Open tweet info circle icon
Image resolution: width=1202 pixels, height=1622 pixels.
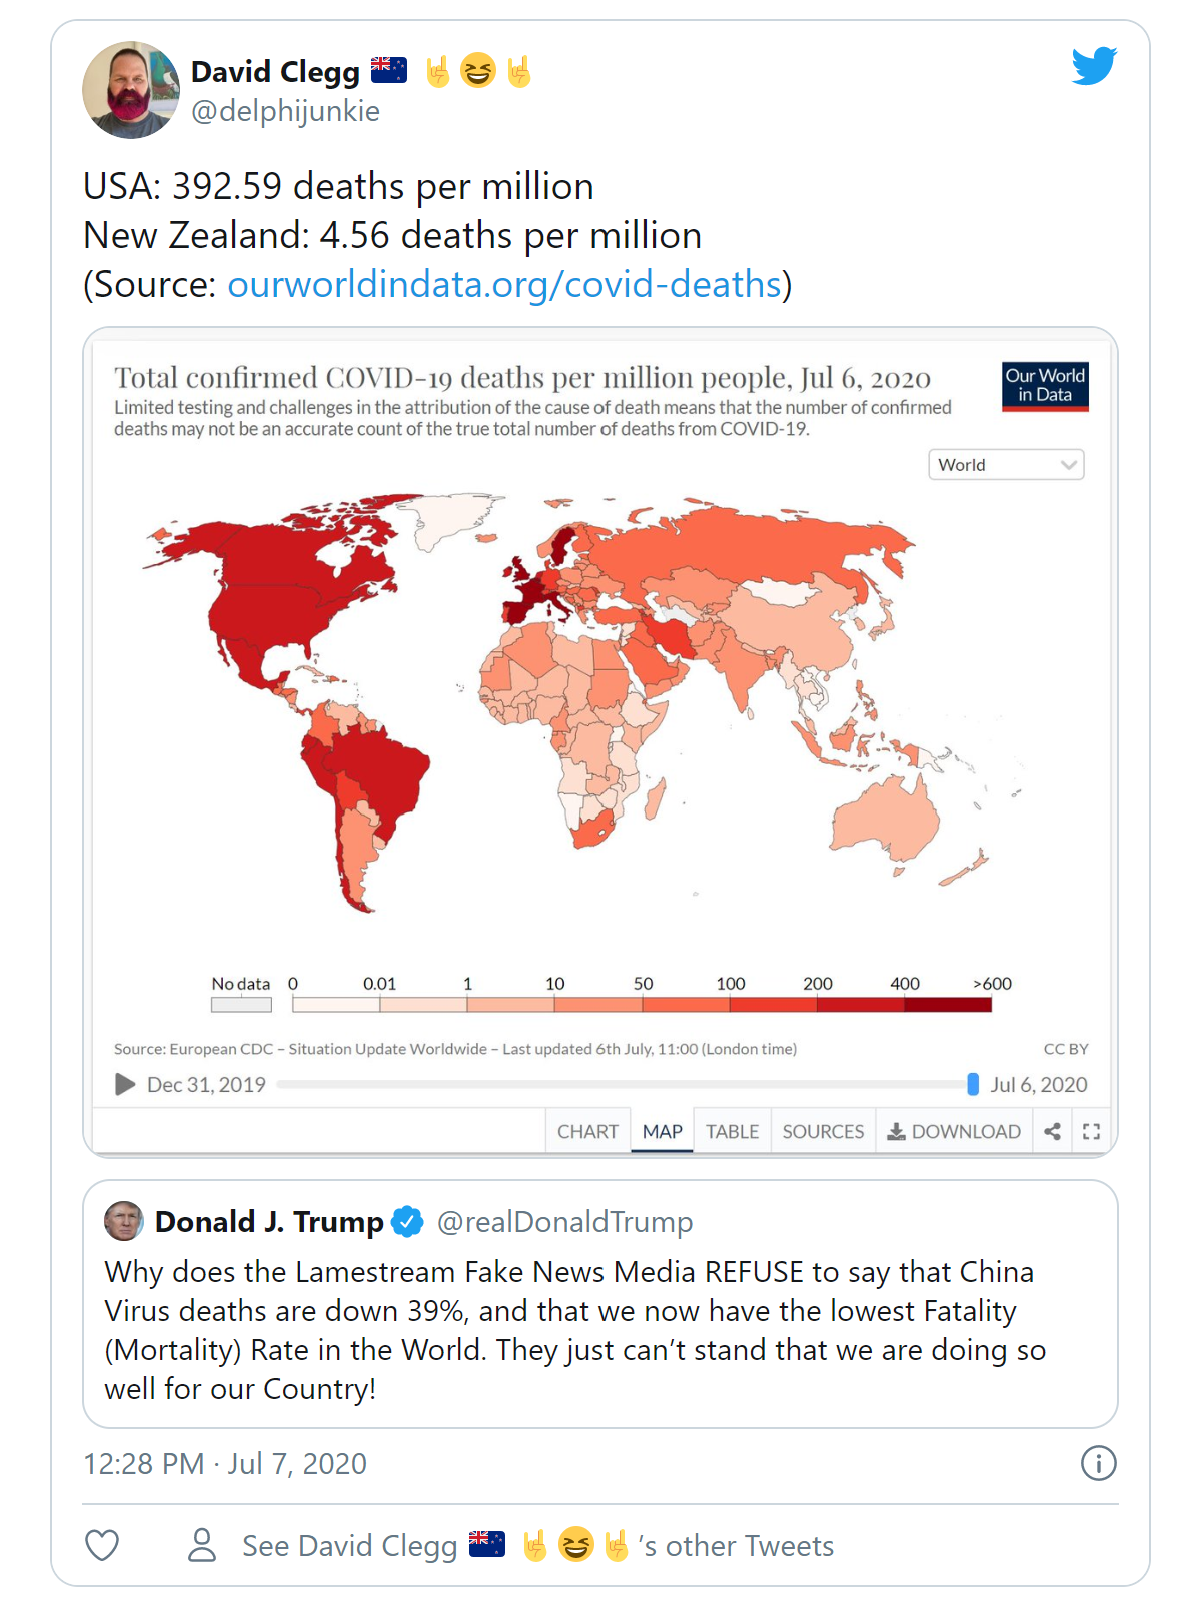pyautogui.click(x=1098, y=1463)
